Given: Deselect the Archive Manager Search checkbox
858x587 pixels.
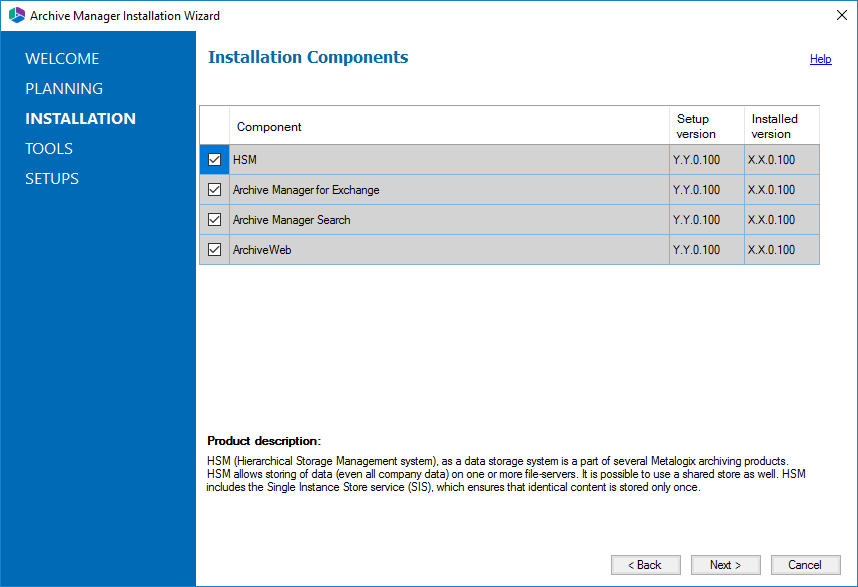Looking at the screenshot, I should pyautogui.click(x=214, y=220).
